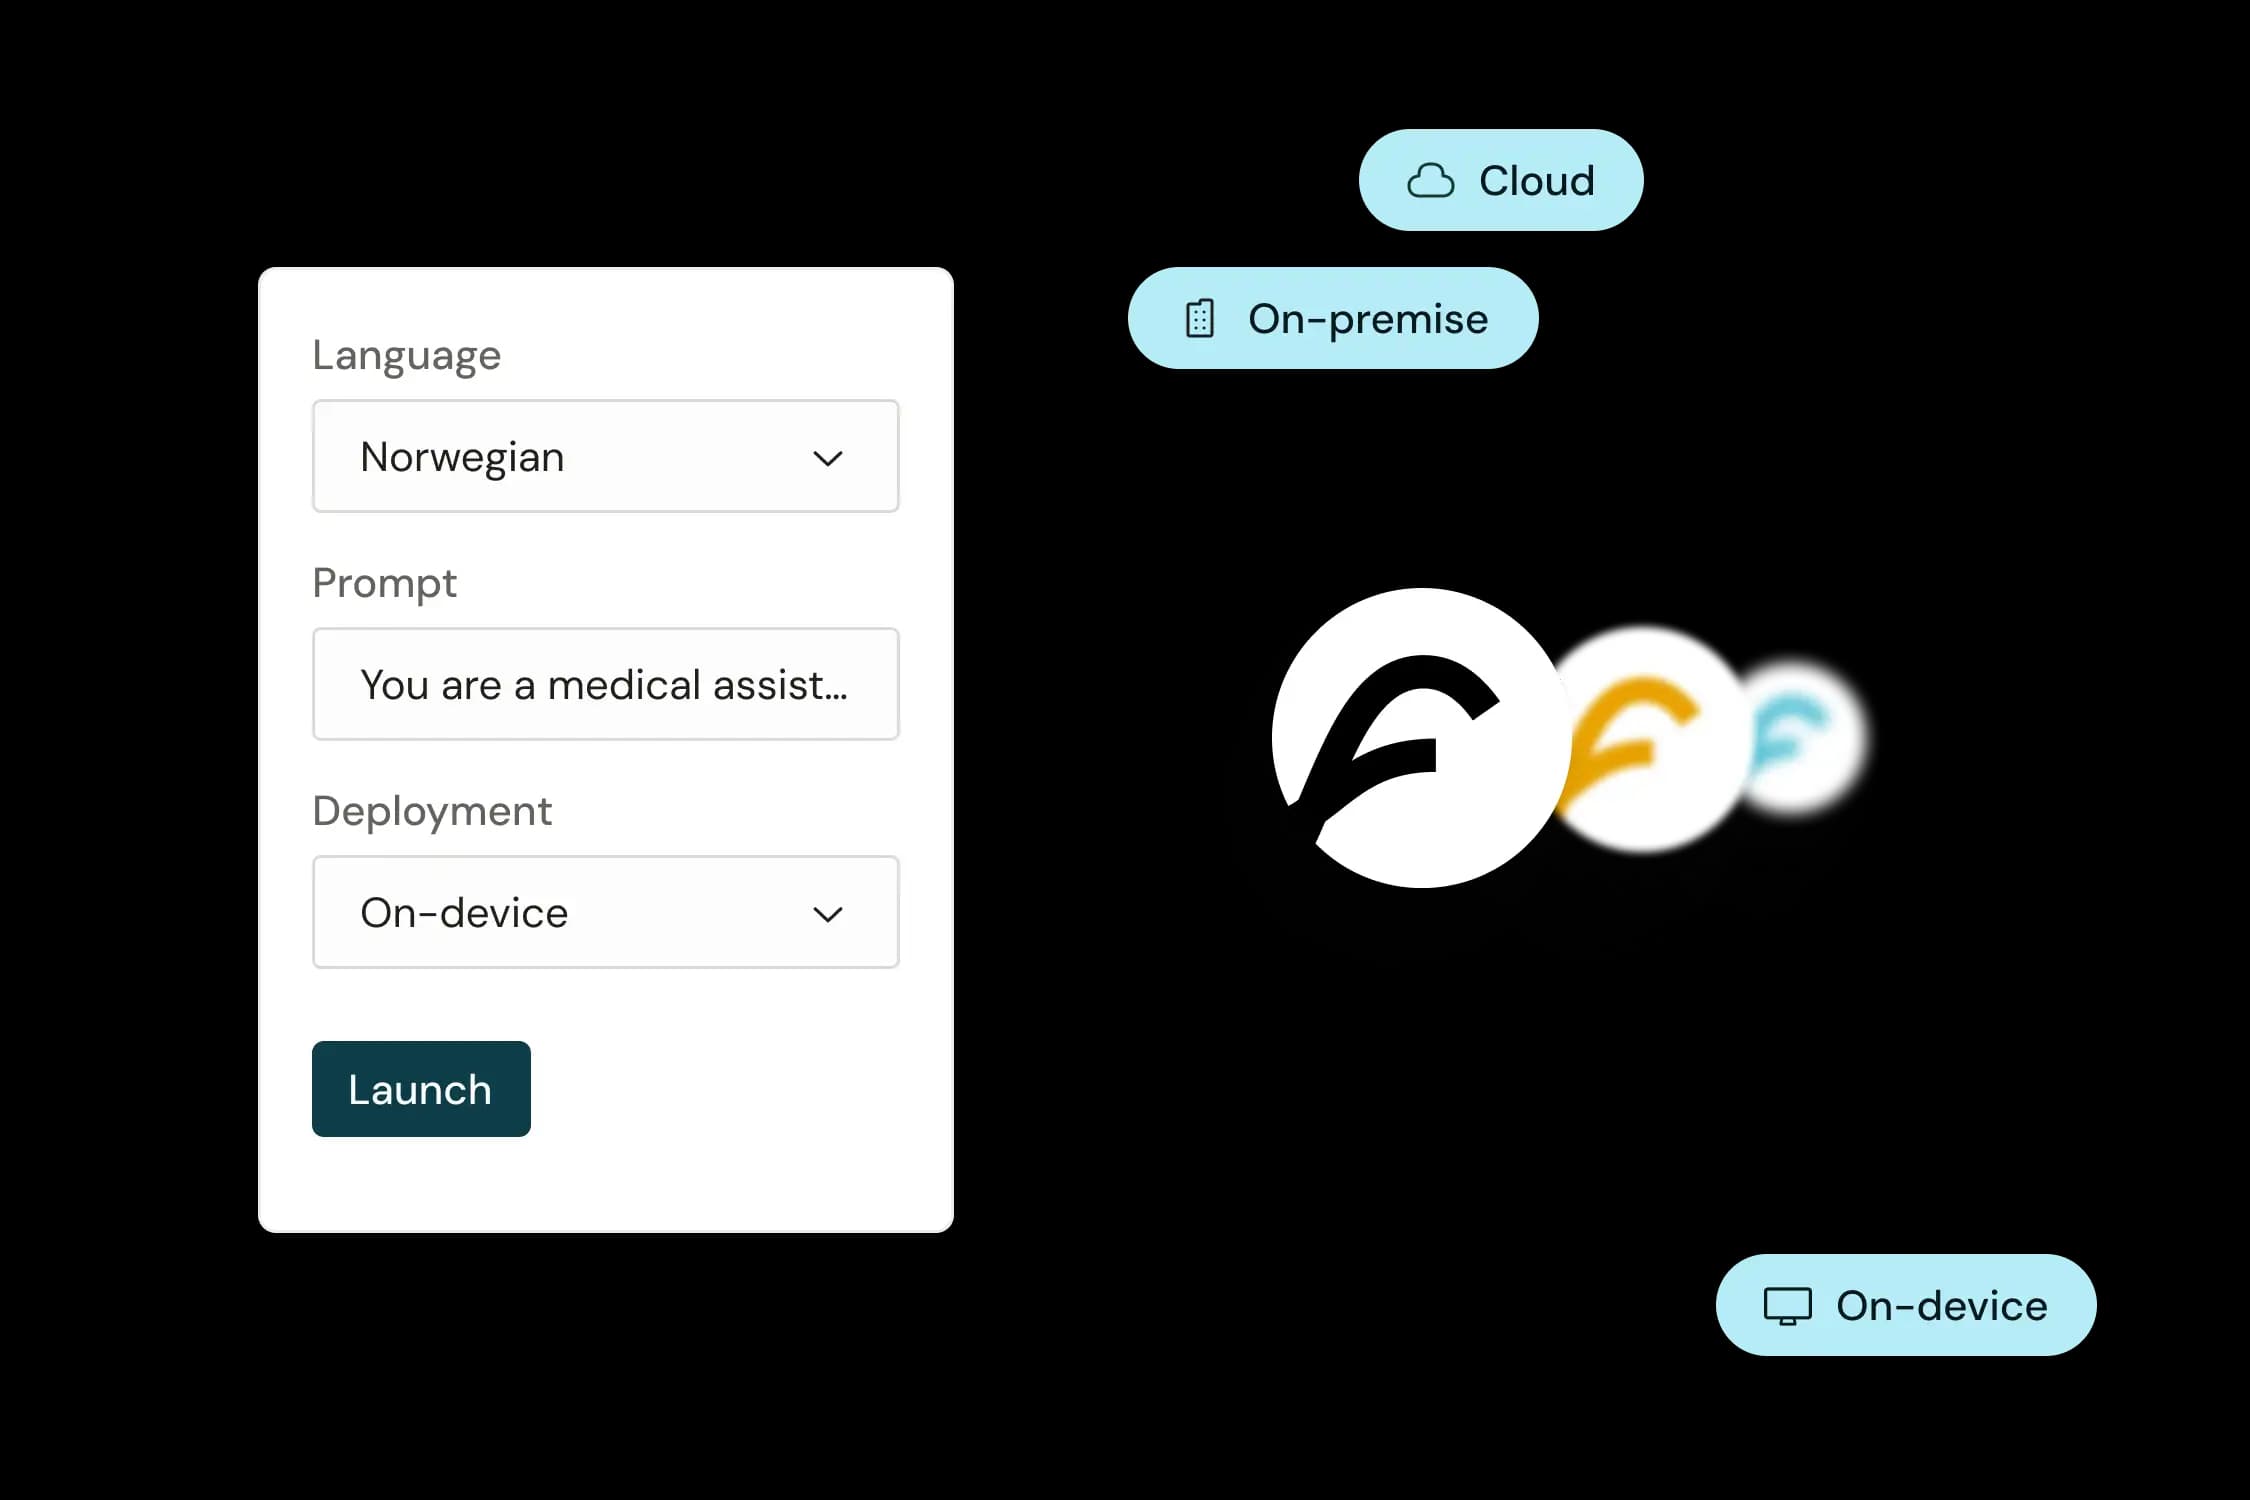
Task: Click the Norwegian text in language selector
Action: [462, 458]
